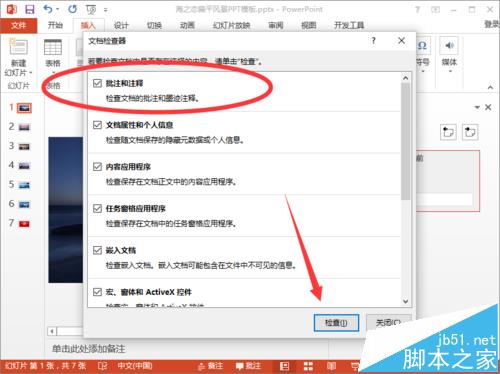Click the PowerPoint Help question mark icon
The width and height of the screenshot is (500, 374).
point(417,9)
